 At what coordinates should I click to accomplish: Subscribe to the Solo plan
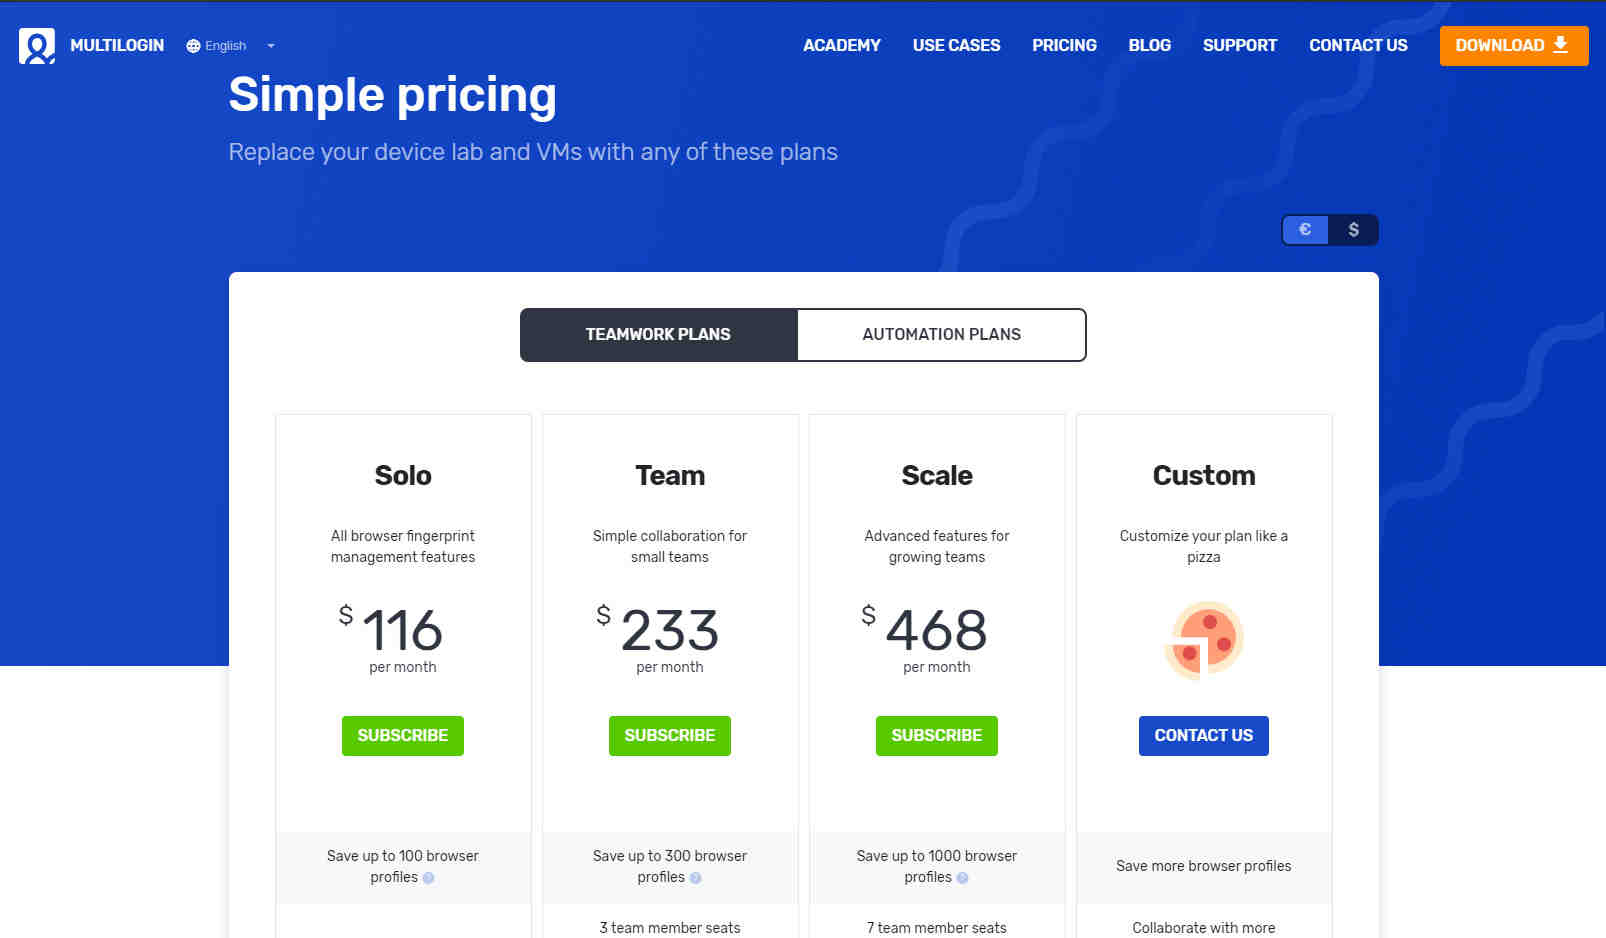[x=403, y=736]
